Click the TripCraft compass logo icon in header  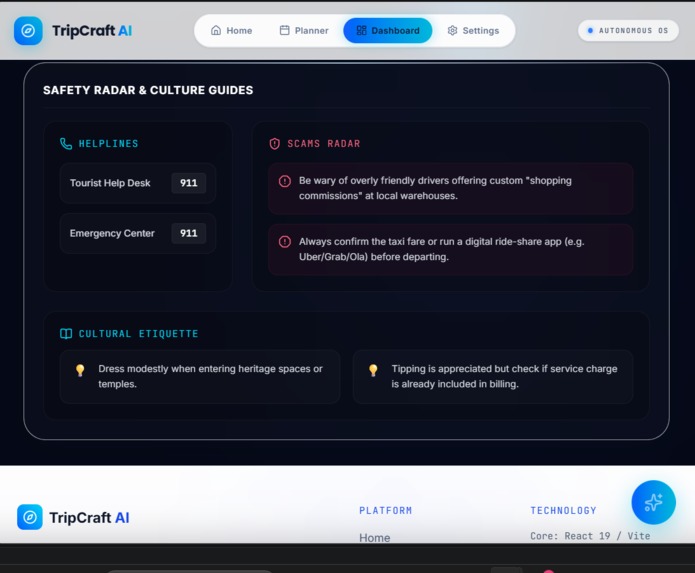pyautogui.click(x=28, y=31)
